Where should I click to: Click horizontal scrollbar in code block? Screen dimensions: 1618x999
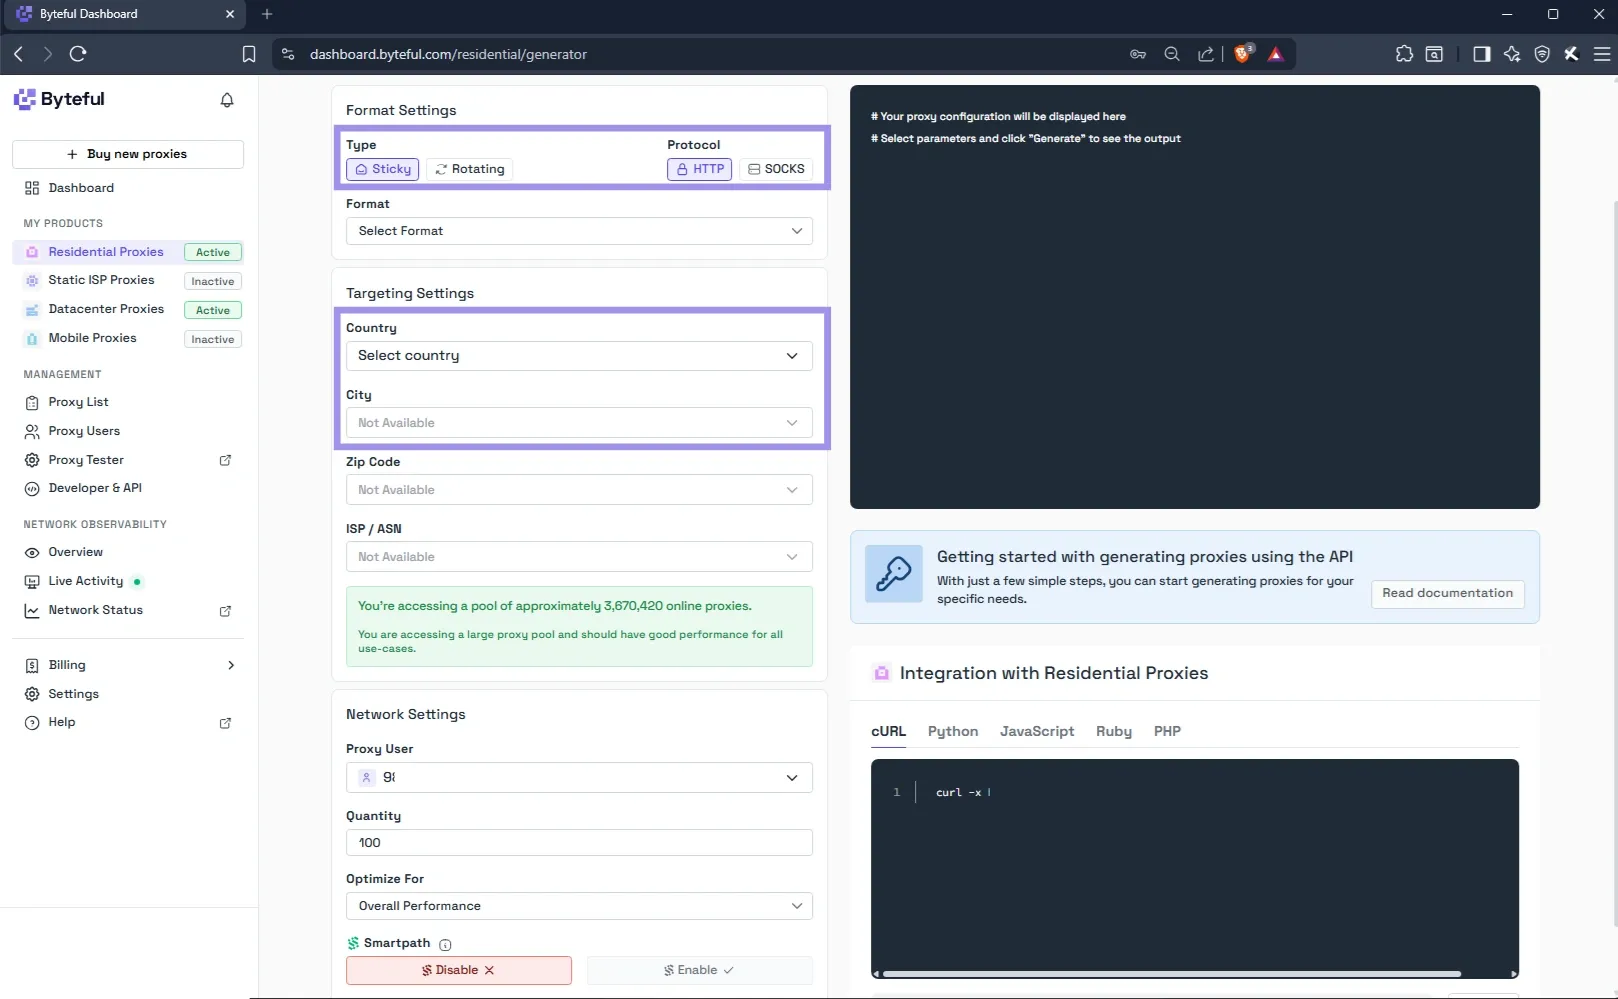click(1171, 974)
